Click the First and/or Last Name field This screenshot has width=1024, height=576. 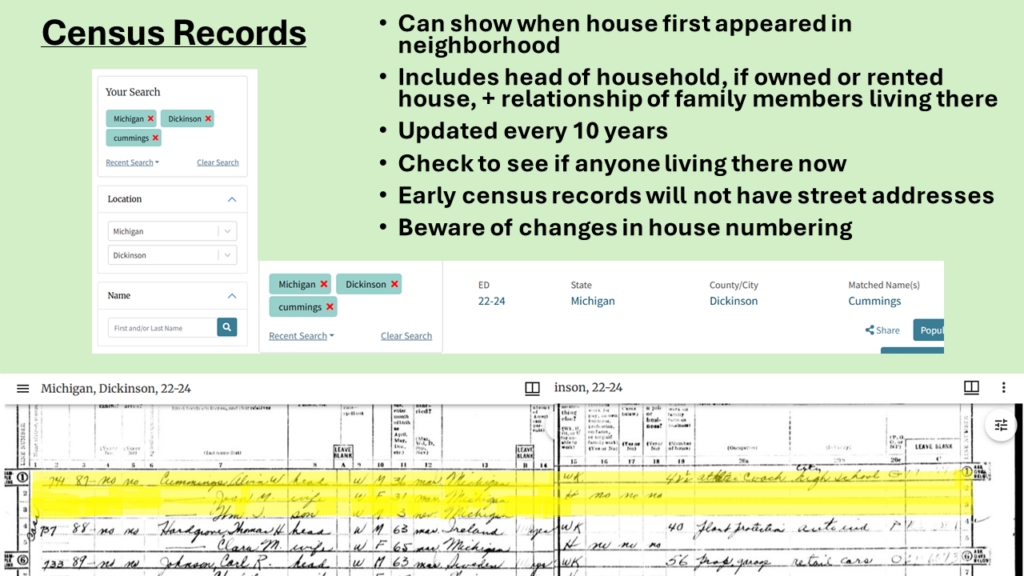tap(162, 328)
